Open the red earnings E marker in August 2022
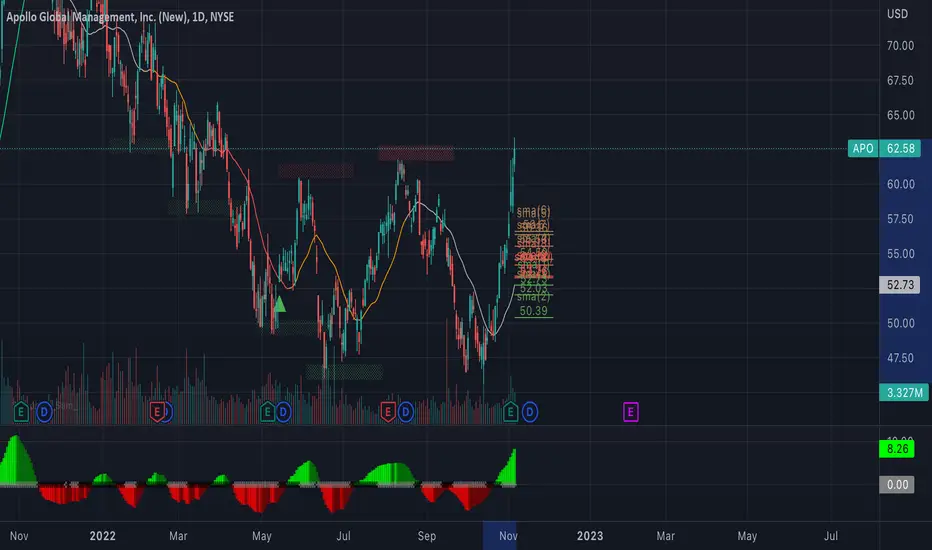This screenshot has height=550, width=932. pos(388,411)
